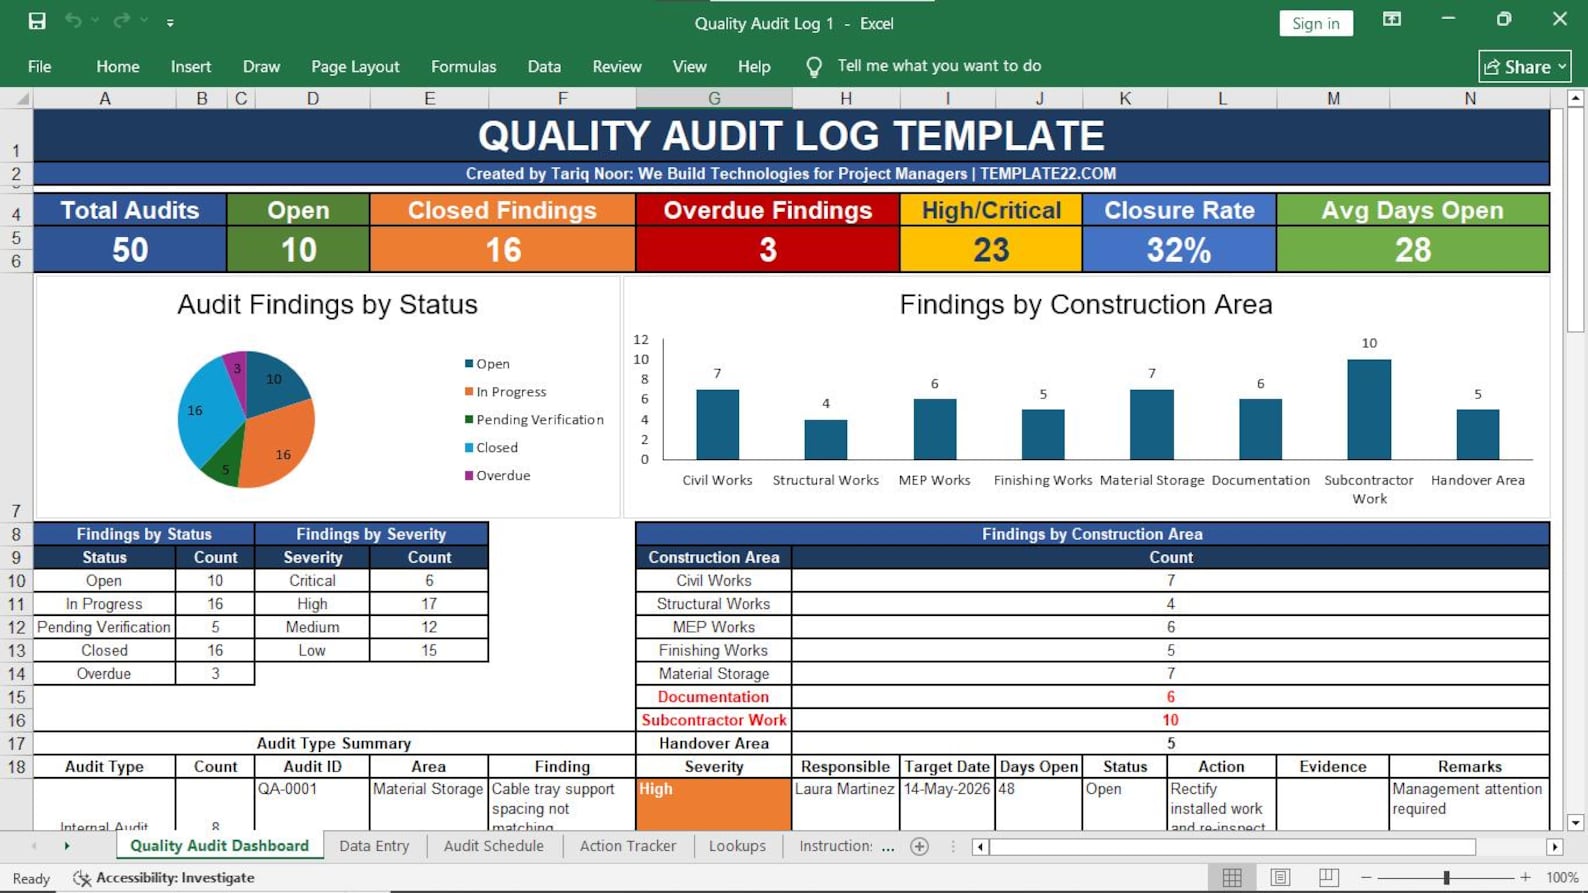Open the Undo history dropdown arrow
This screenshot has height=893, width=1588.
click(x=95, y=21)
